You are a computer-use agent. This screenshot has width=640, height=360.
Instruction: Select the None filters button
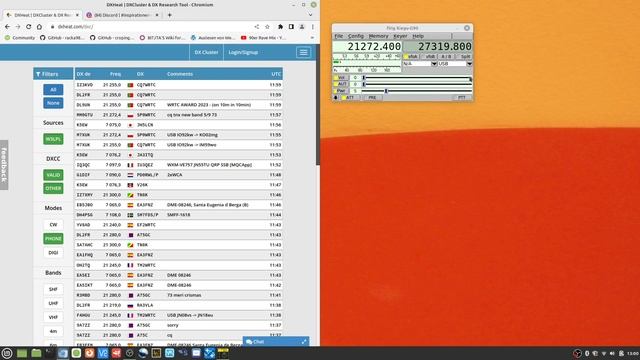tap(53, 103)
